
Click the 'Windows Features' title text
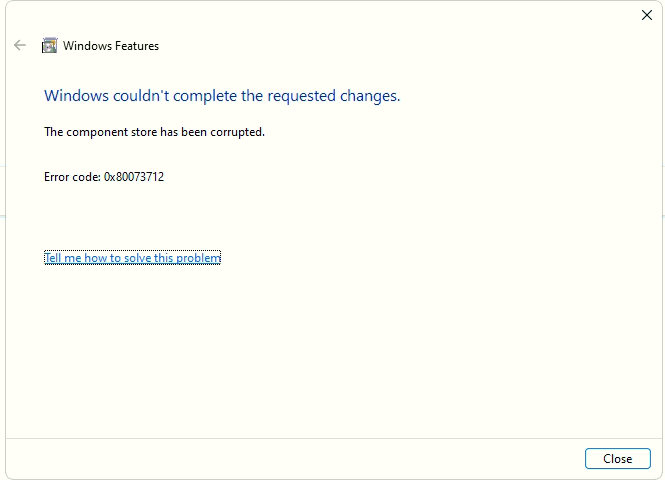110,45
